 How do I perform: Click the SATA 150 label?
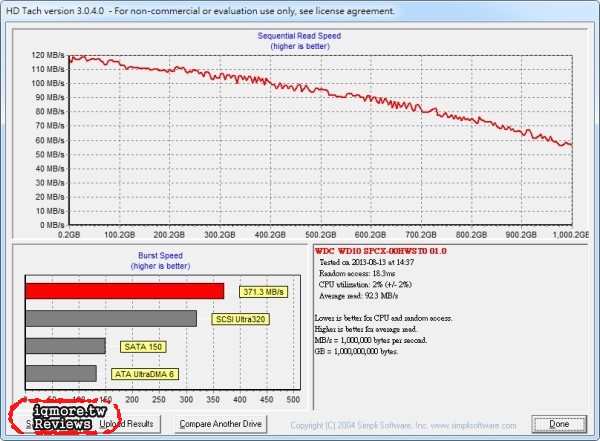click(143, 347)
